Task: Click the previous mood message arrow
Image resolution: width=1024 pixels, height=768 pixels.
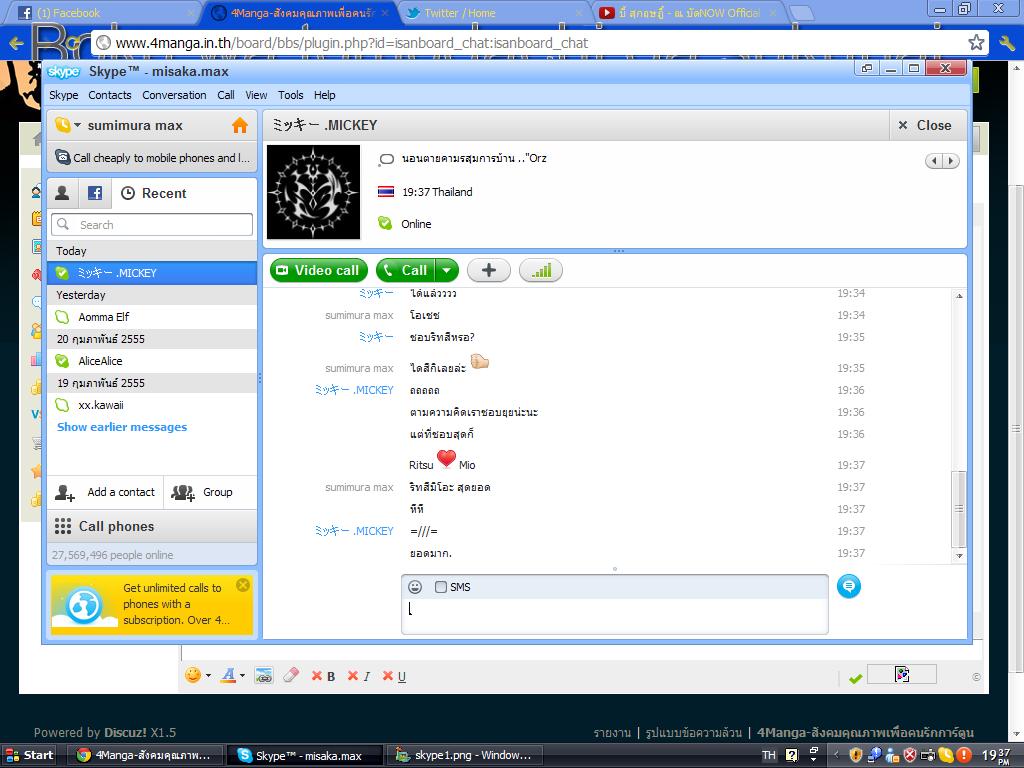Action: (x=934, y=161)
